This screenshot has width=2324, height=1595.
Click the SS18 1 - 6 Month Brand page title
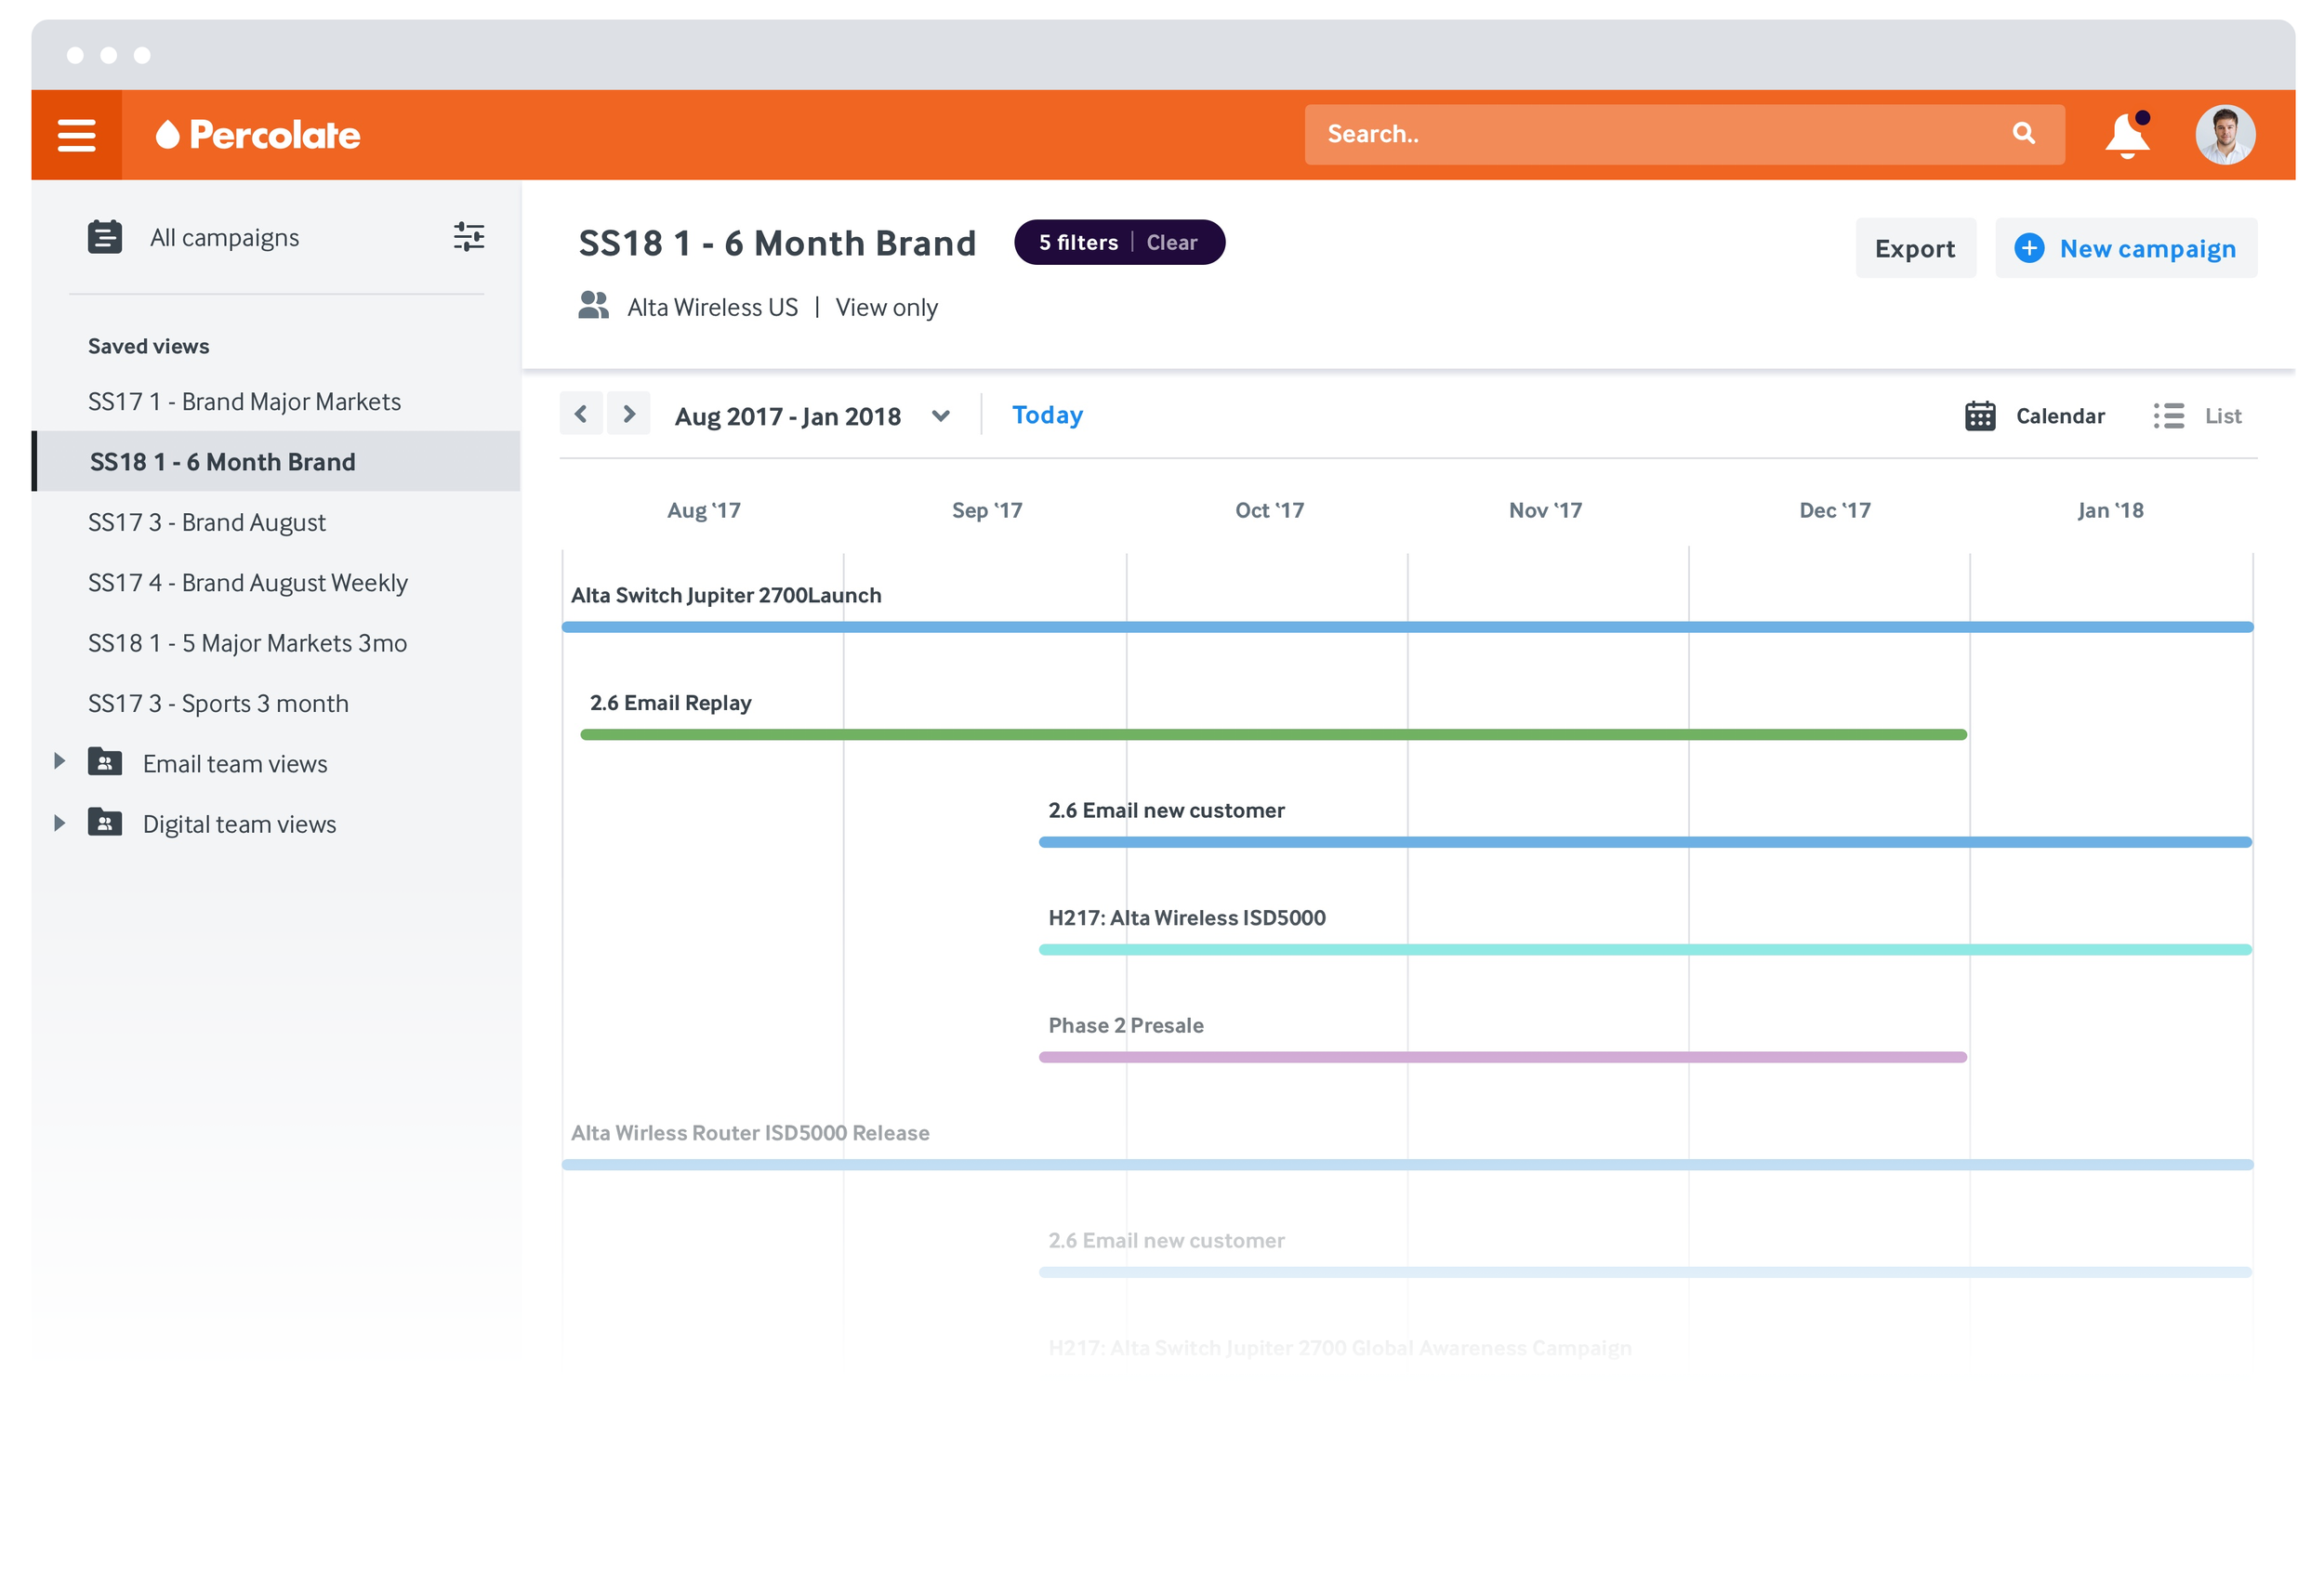pos(777,243)
